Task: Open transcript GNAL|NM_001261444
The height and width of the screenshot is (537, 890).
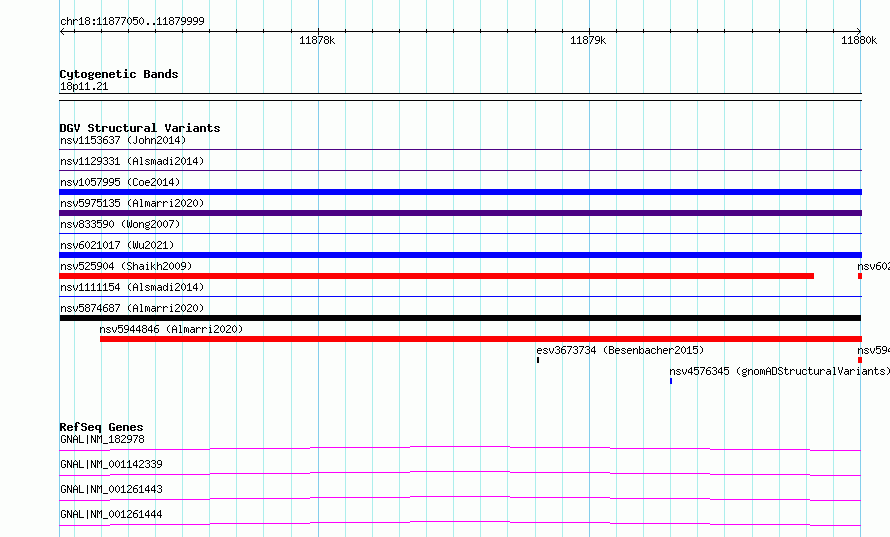Action: (x=111, y=514)
